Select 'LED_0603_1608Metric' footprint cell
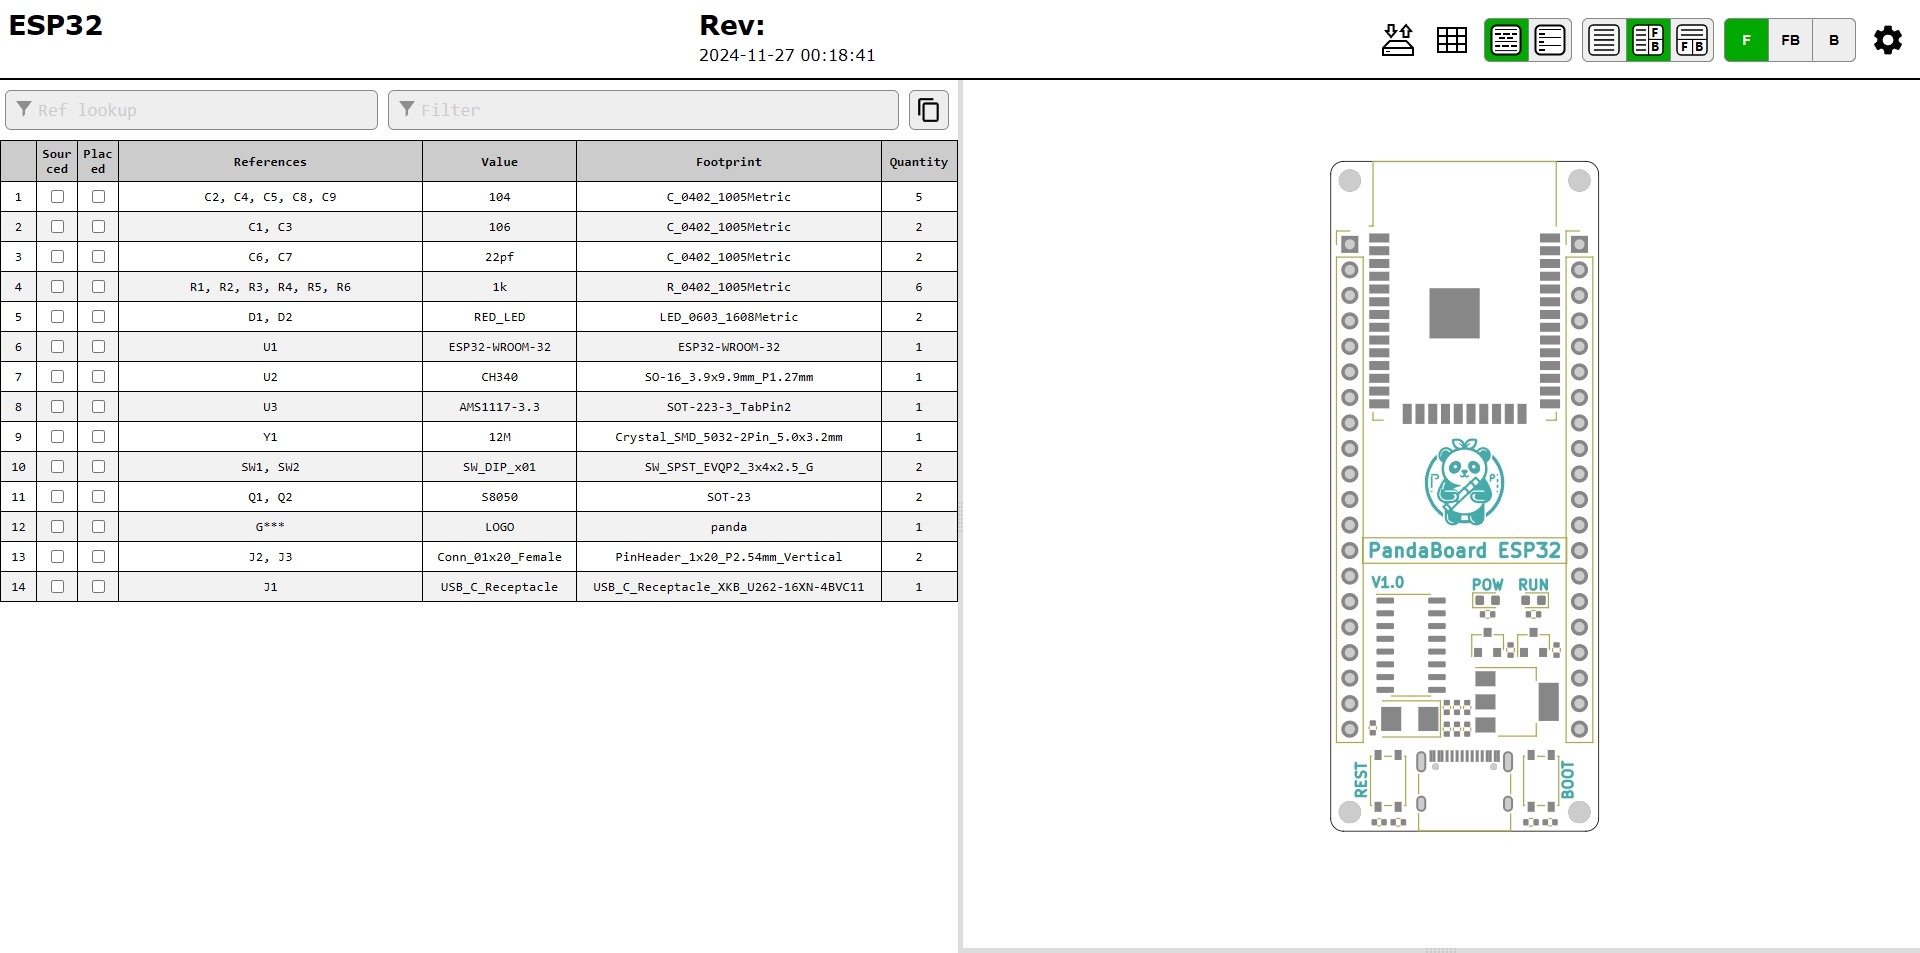Image resolution: width=1920 pixels, height=953 pixels. [729, 317]
